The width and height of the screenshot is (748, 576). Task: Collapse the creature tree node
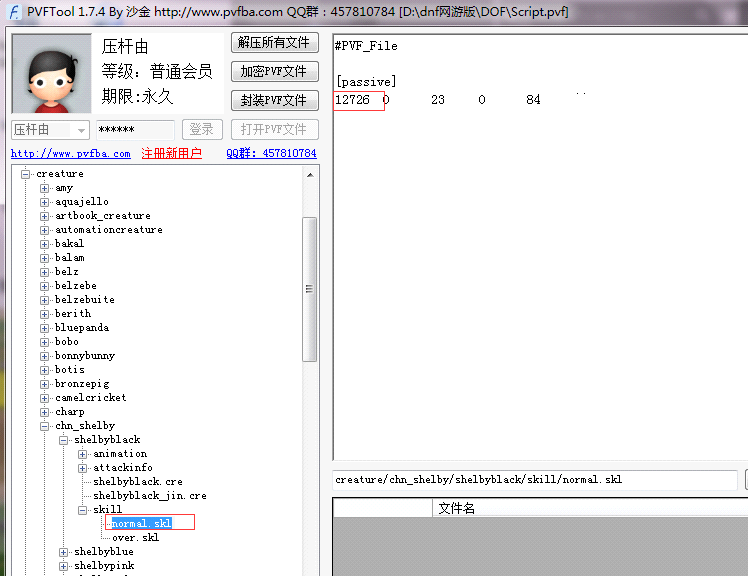point(26,174)
